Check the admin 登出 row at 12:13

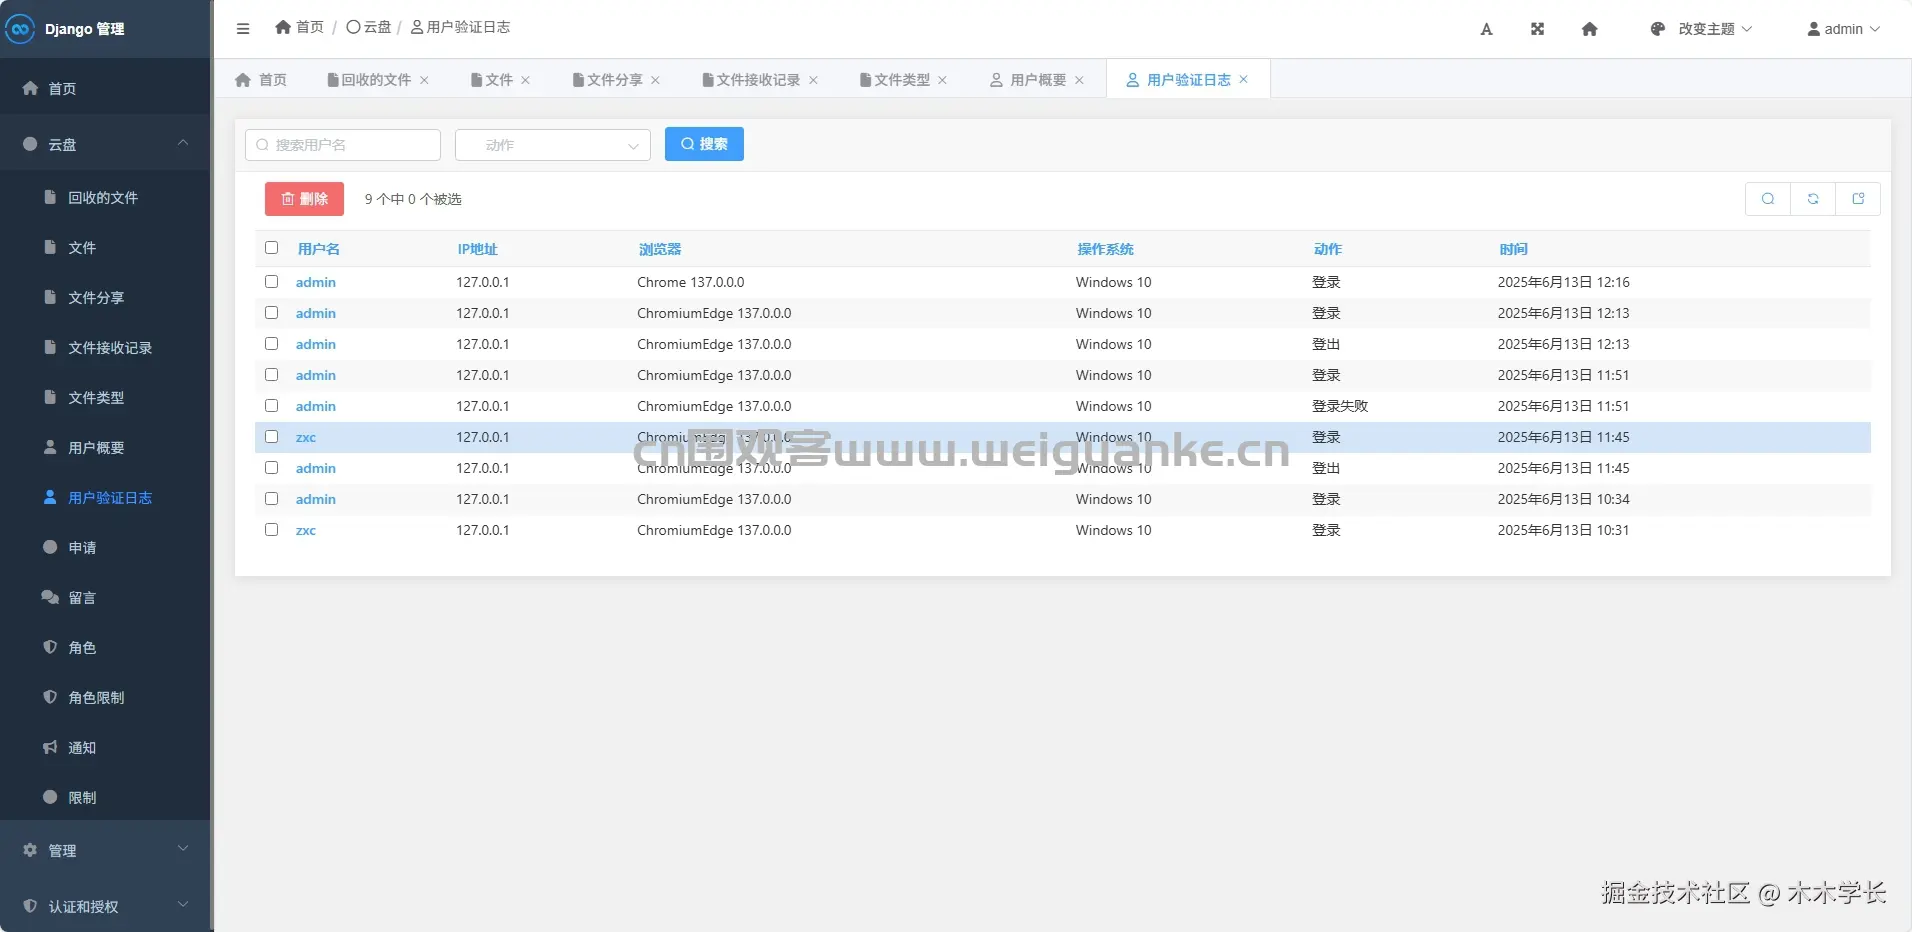pos(271,344)
